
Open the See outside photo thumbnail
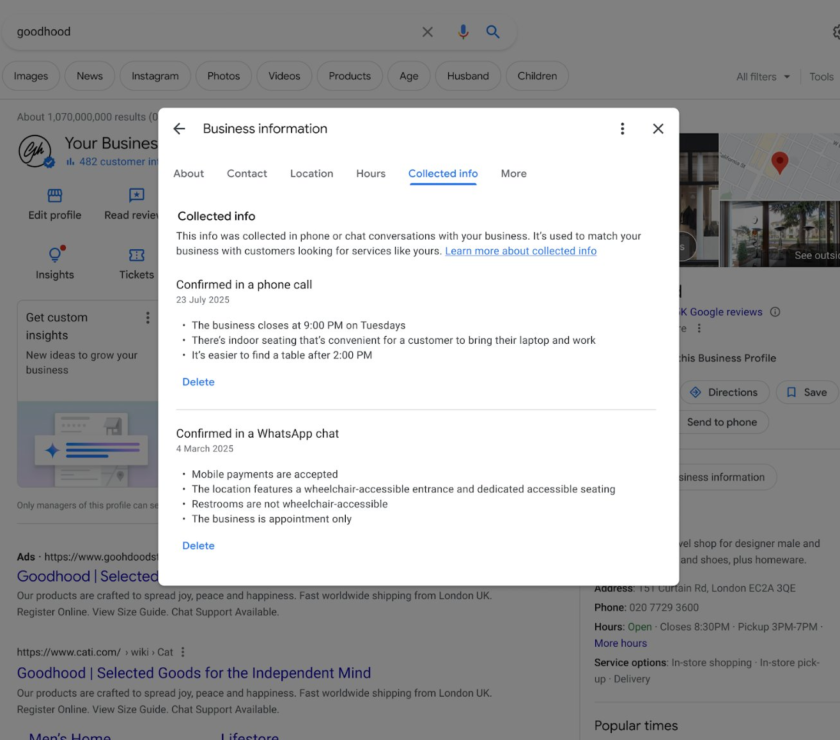tap(779, 234)
